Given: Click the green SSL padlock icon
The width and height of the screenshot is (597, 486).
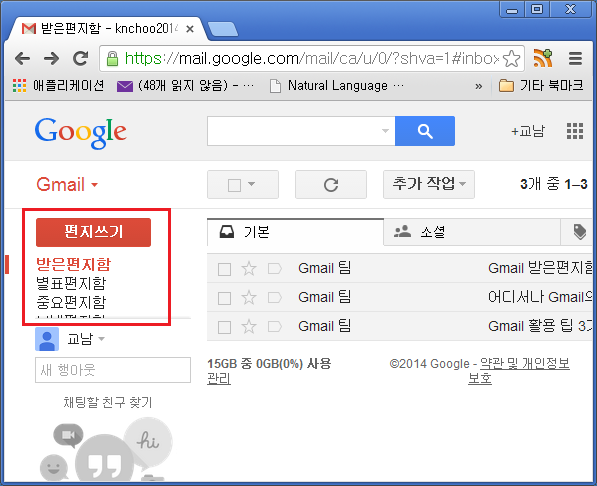Looking at the screenshot, I should (x=112, y=59).
